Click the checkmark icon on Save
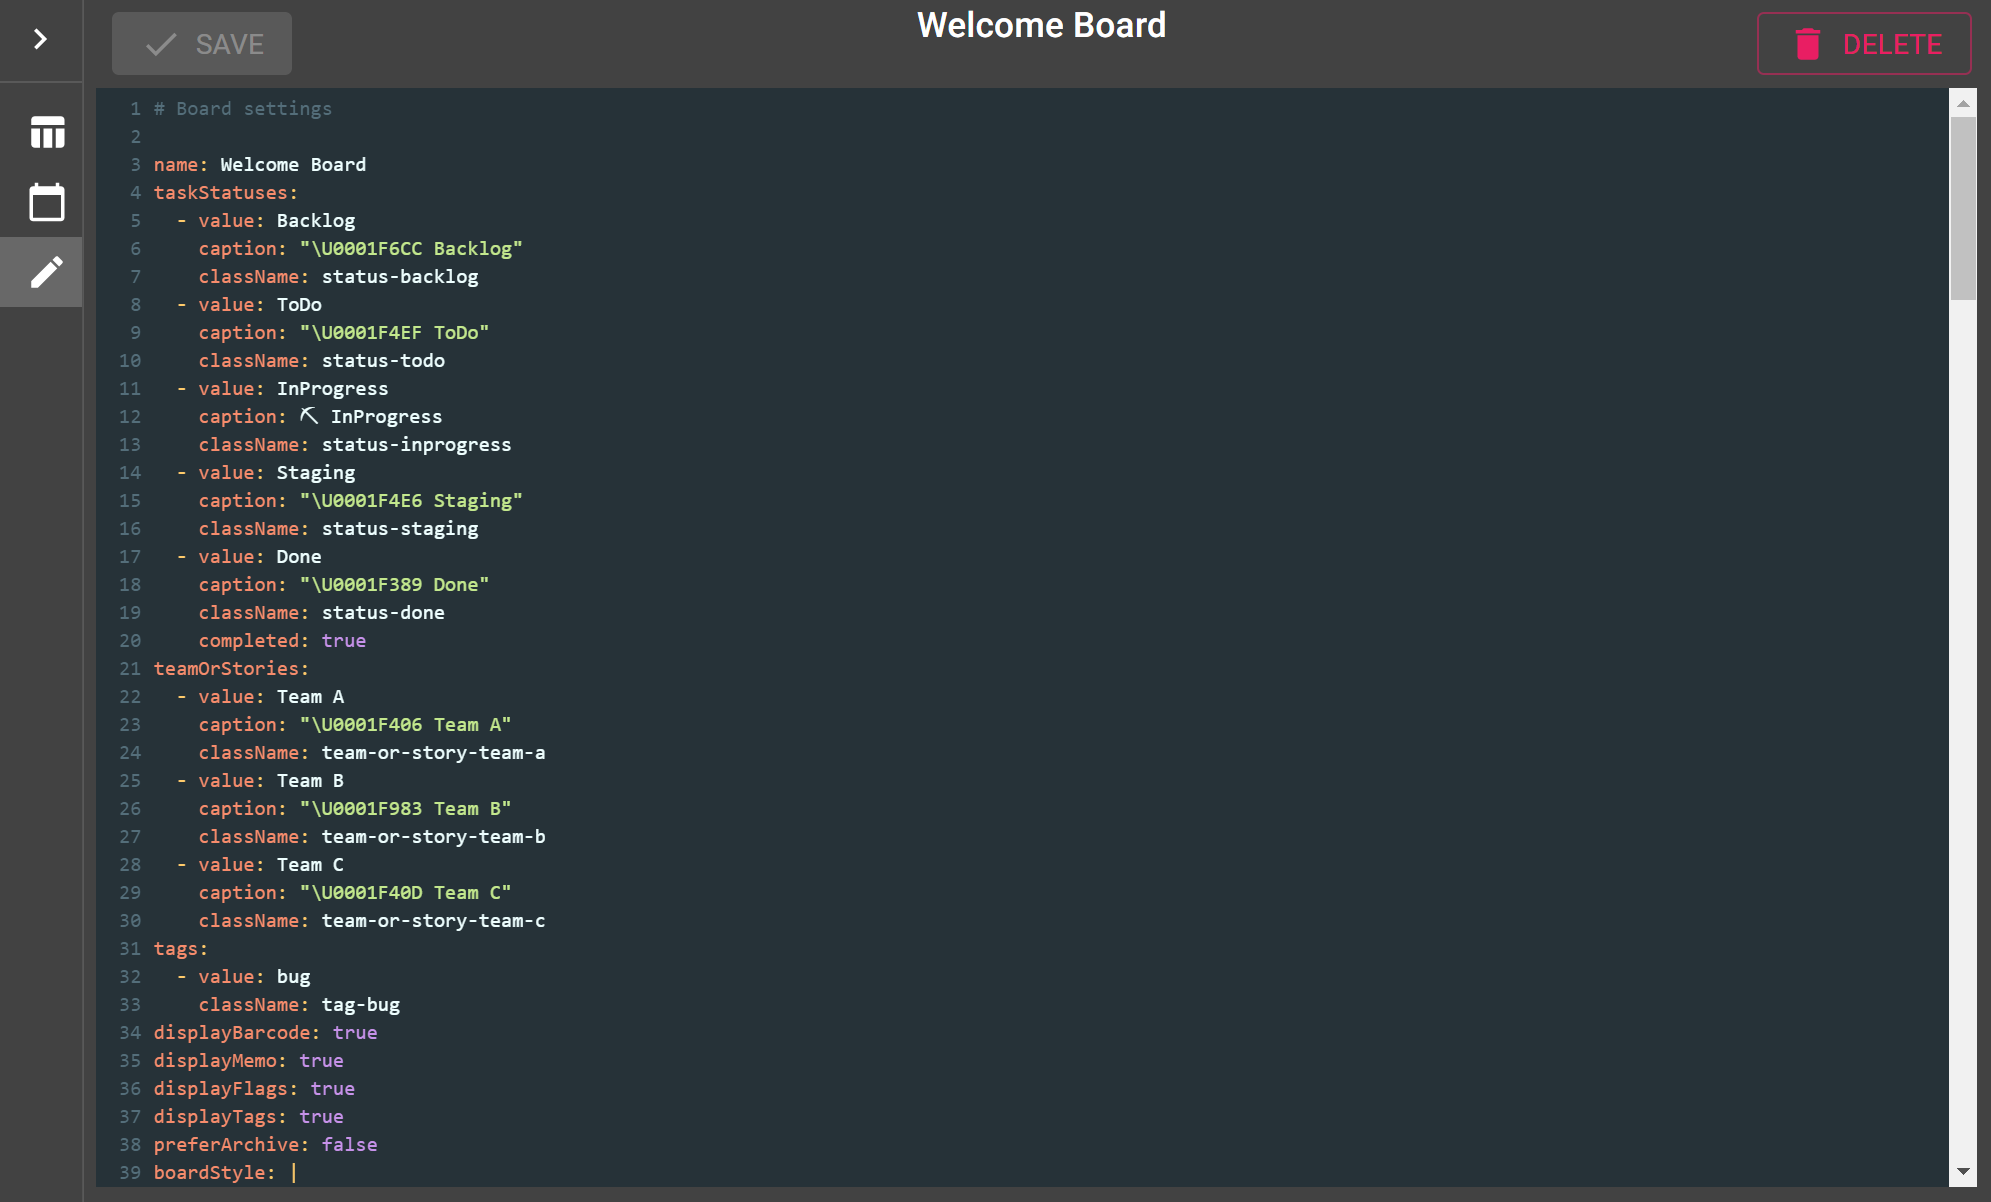The height and width of the screenshot is (1202, 1991). (x=161, y=44)
